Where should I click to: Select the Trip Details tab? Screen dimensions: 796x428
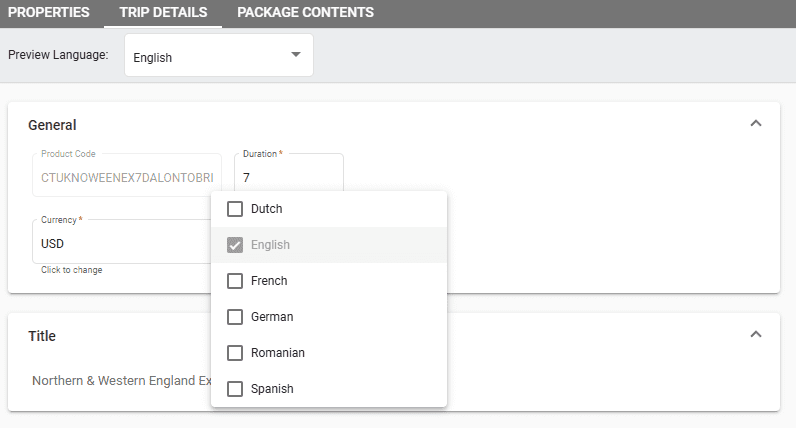click(x=162, y=13)
